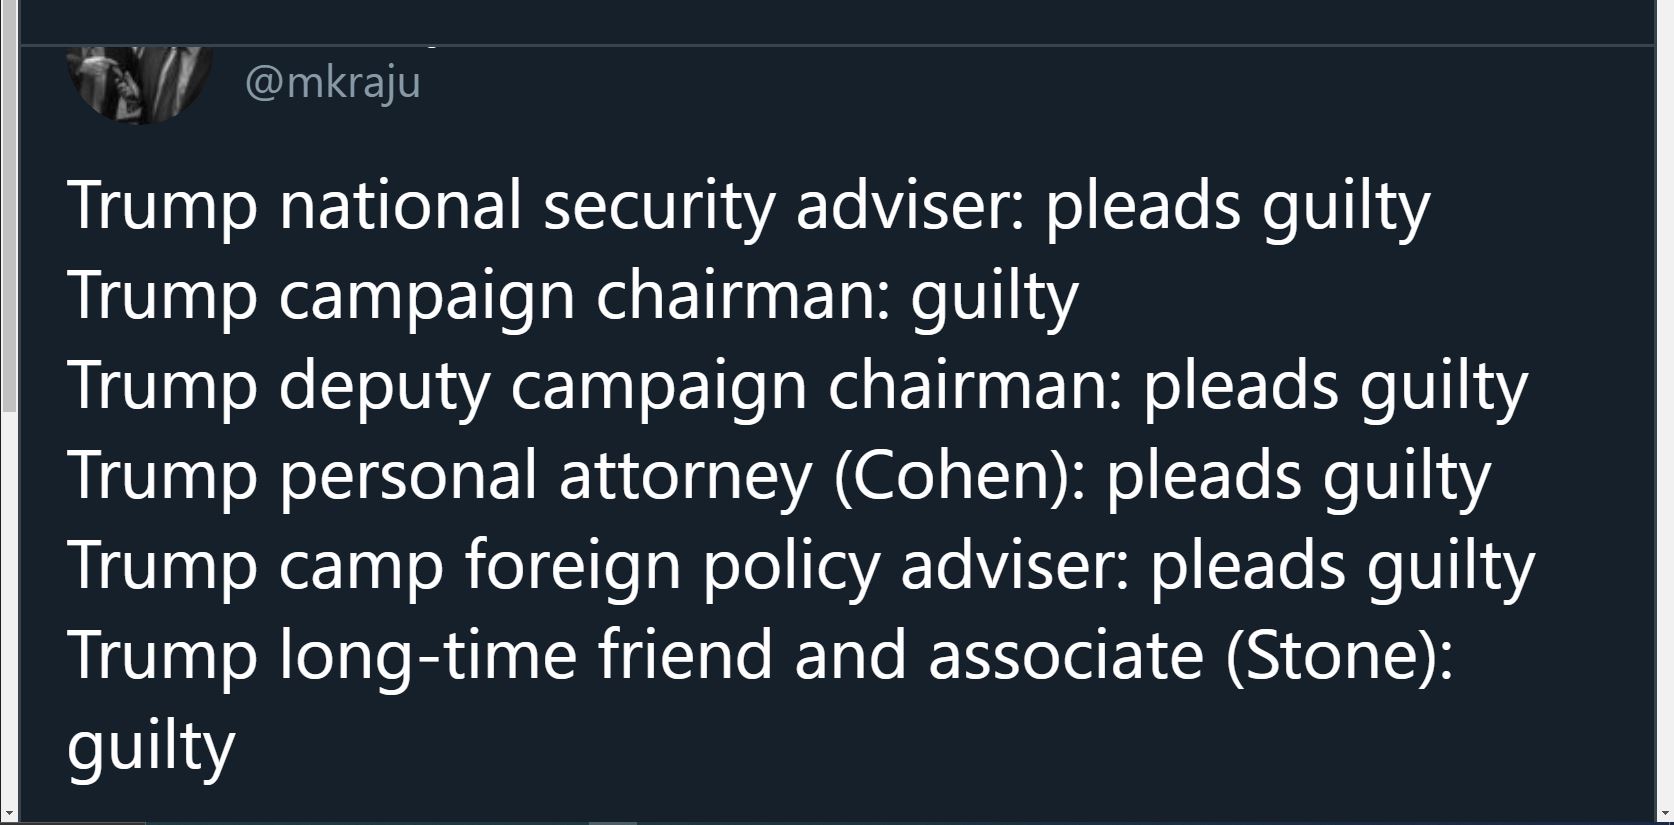Click the 'Trump personal attorney (Cohen)' line

(779, 476)
